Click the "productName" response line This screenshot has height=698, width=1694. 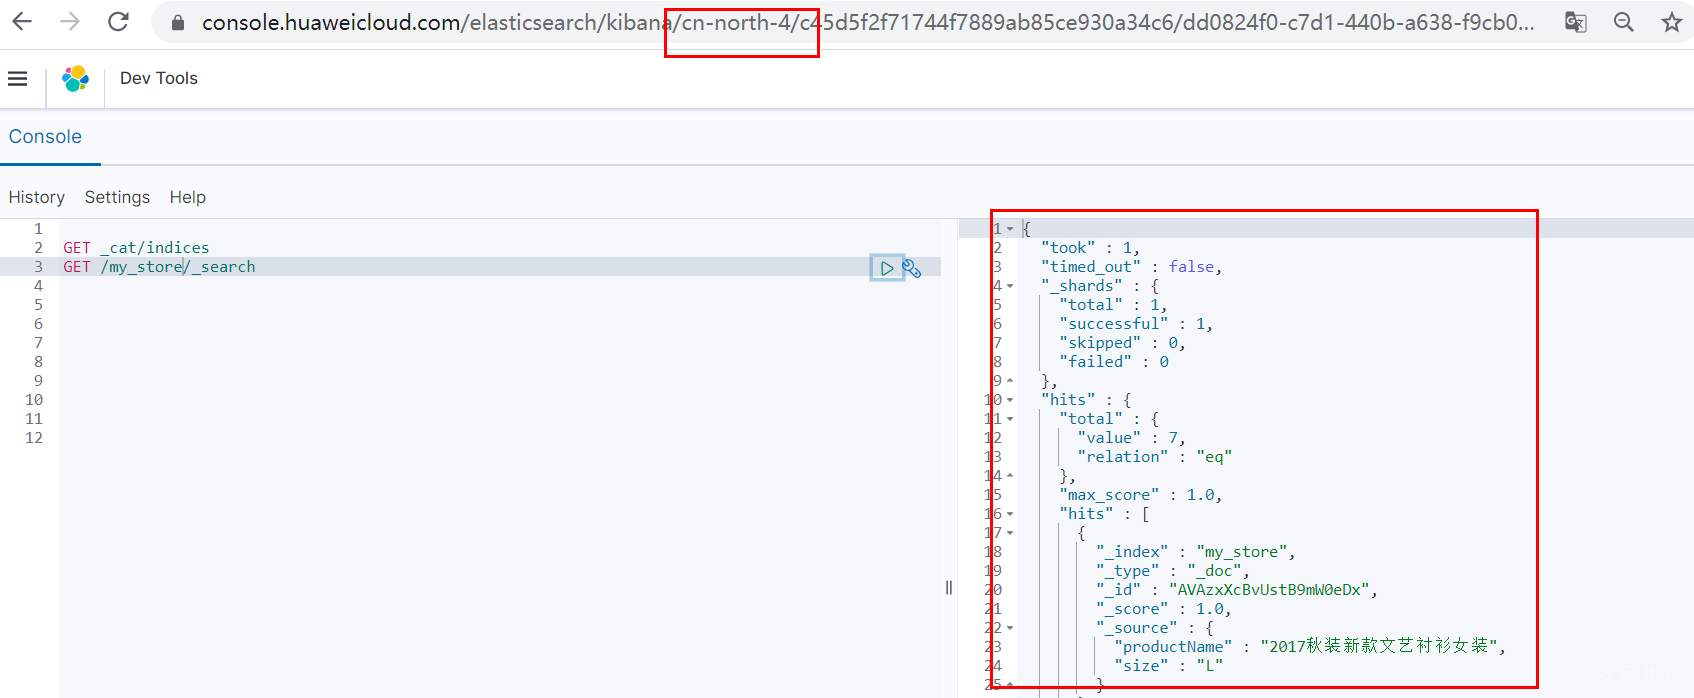click(1309, 647)
